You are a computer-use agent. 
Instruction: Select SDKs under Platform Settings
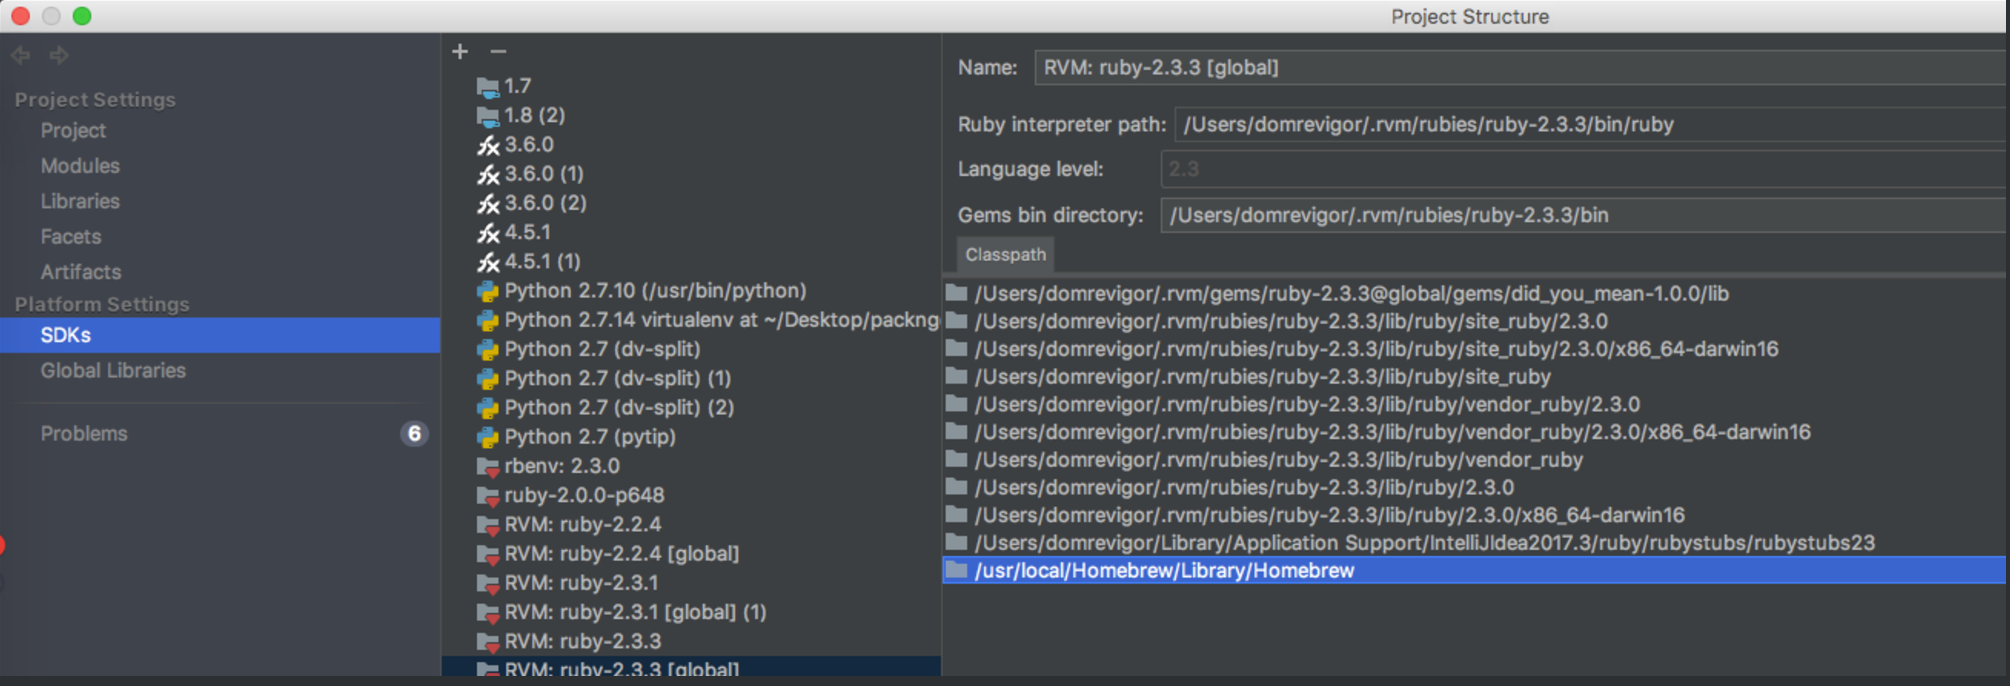(x=220, y=335)
